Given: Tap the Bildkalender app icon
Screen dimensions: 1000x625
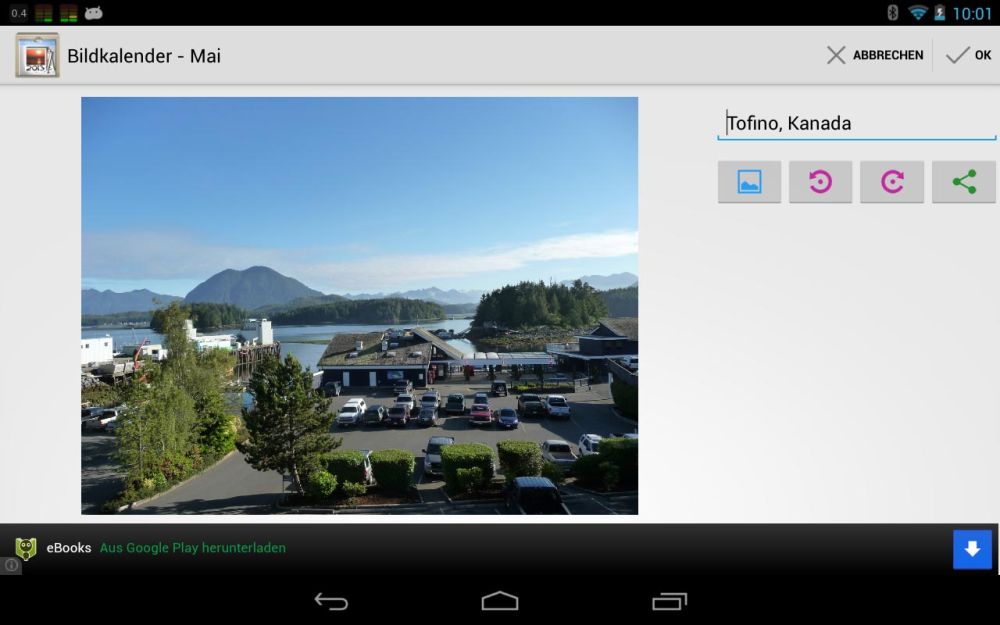Looking at the screenshot, I should click(x=37, y=55).
